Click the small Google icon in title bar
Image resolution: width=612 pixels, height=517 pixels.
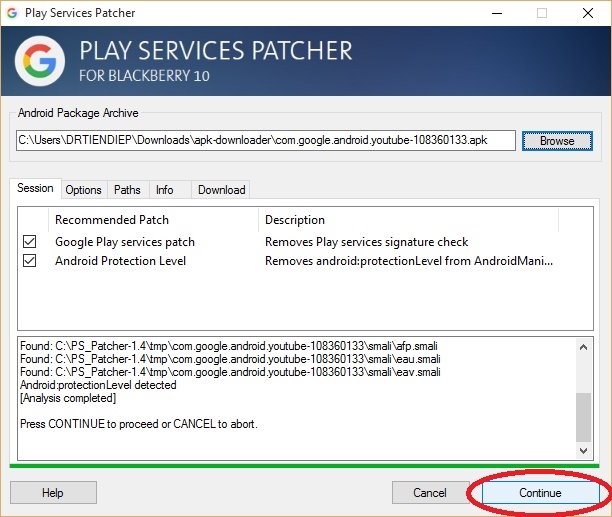point(11,13)
